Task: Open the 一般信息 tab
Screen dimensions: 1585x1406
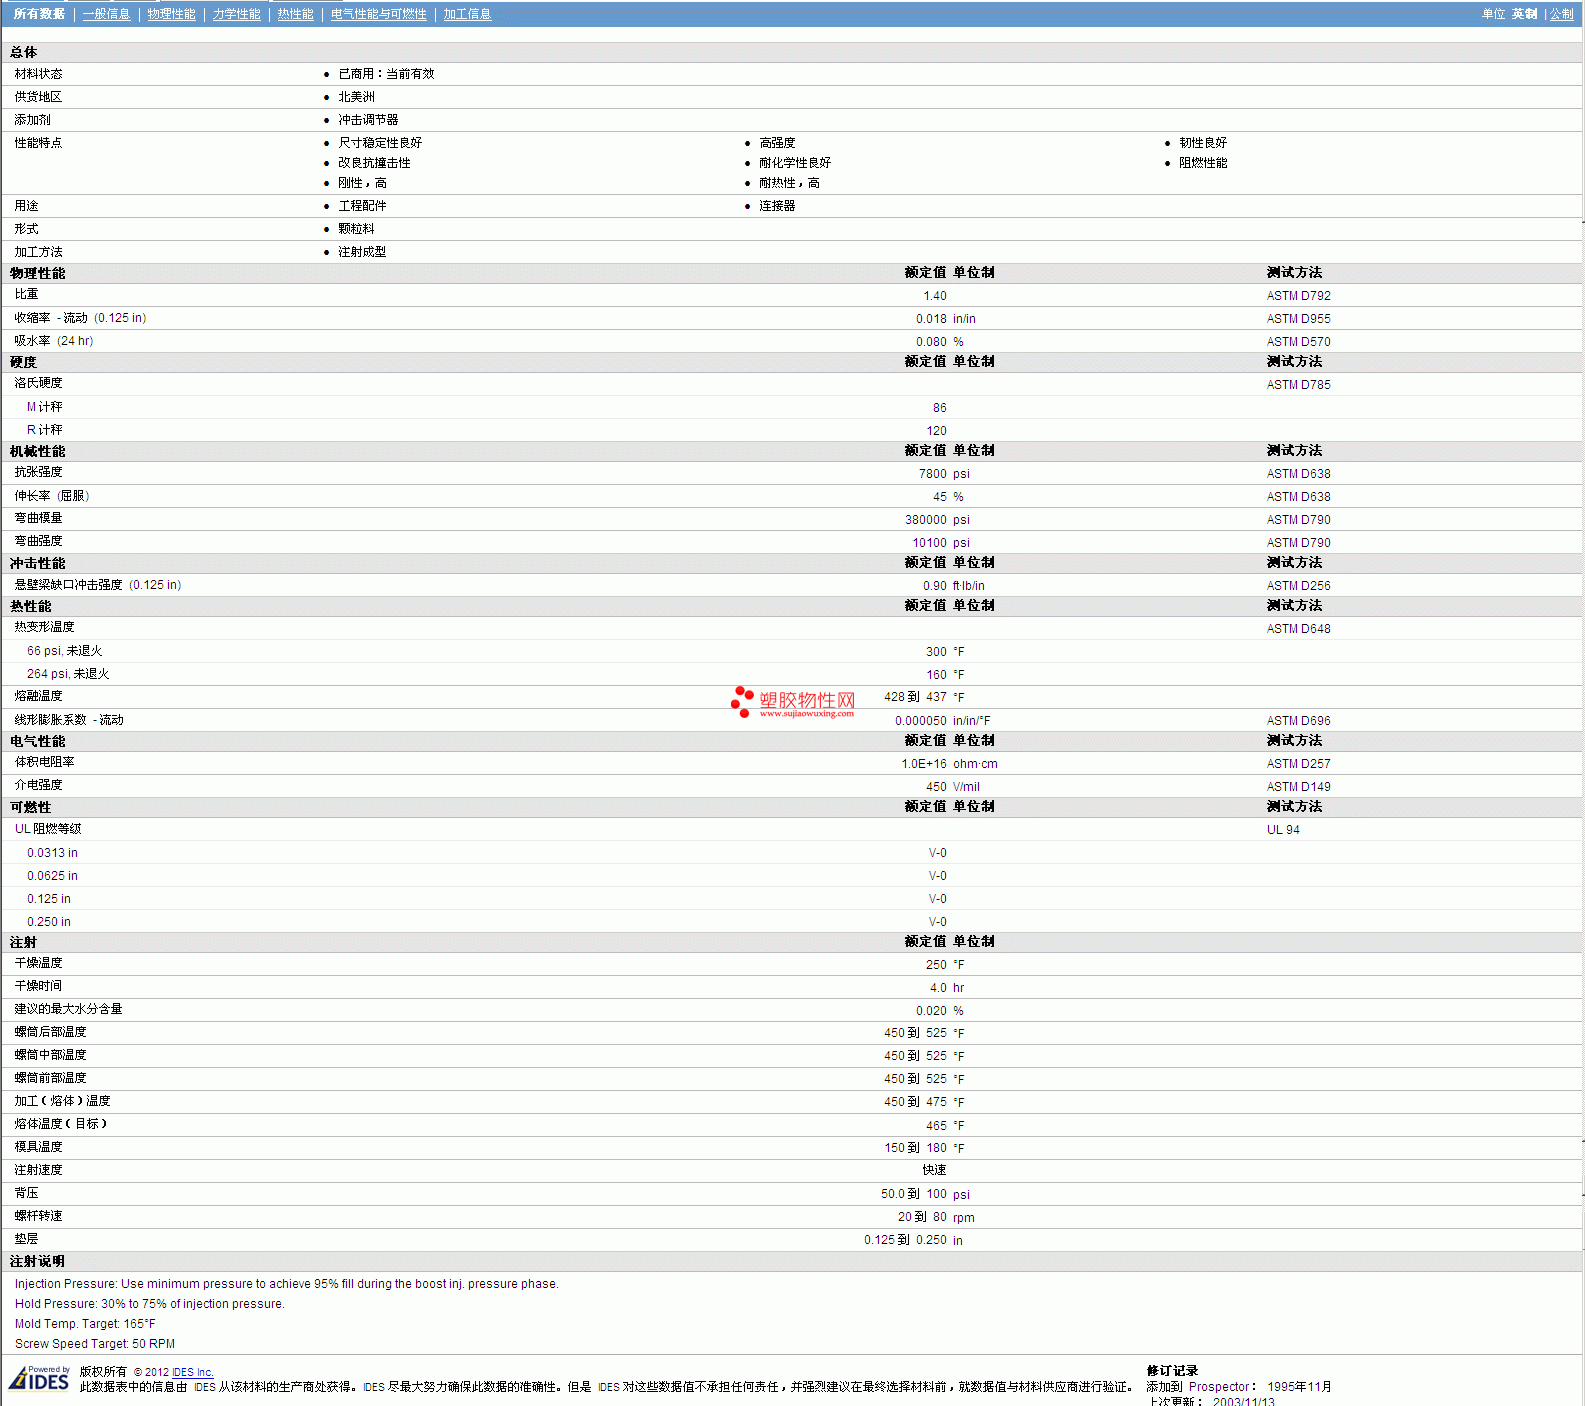Action: click(106, 14)
